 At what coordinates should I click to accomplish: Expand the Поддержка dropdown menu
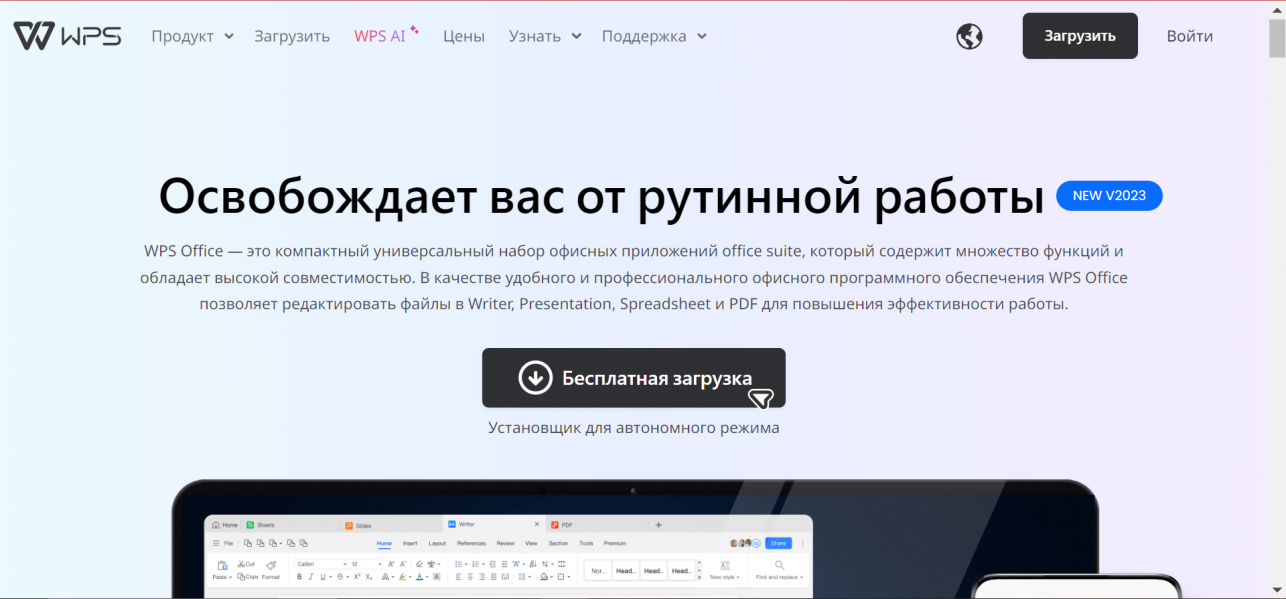[x=653, y=36]
